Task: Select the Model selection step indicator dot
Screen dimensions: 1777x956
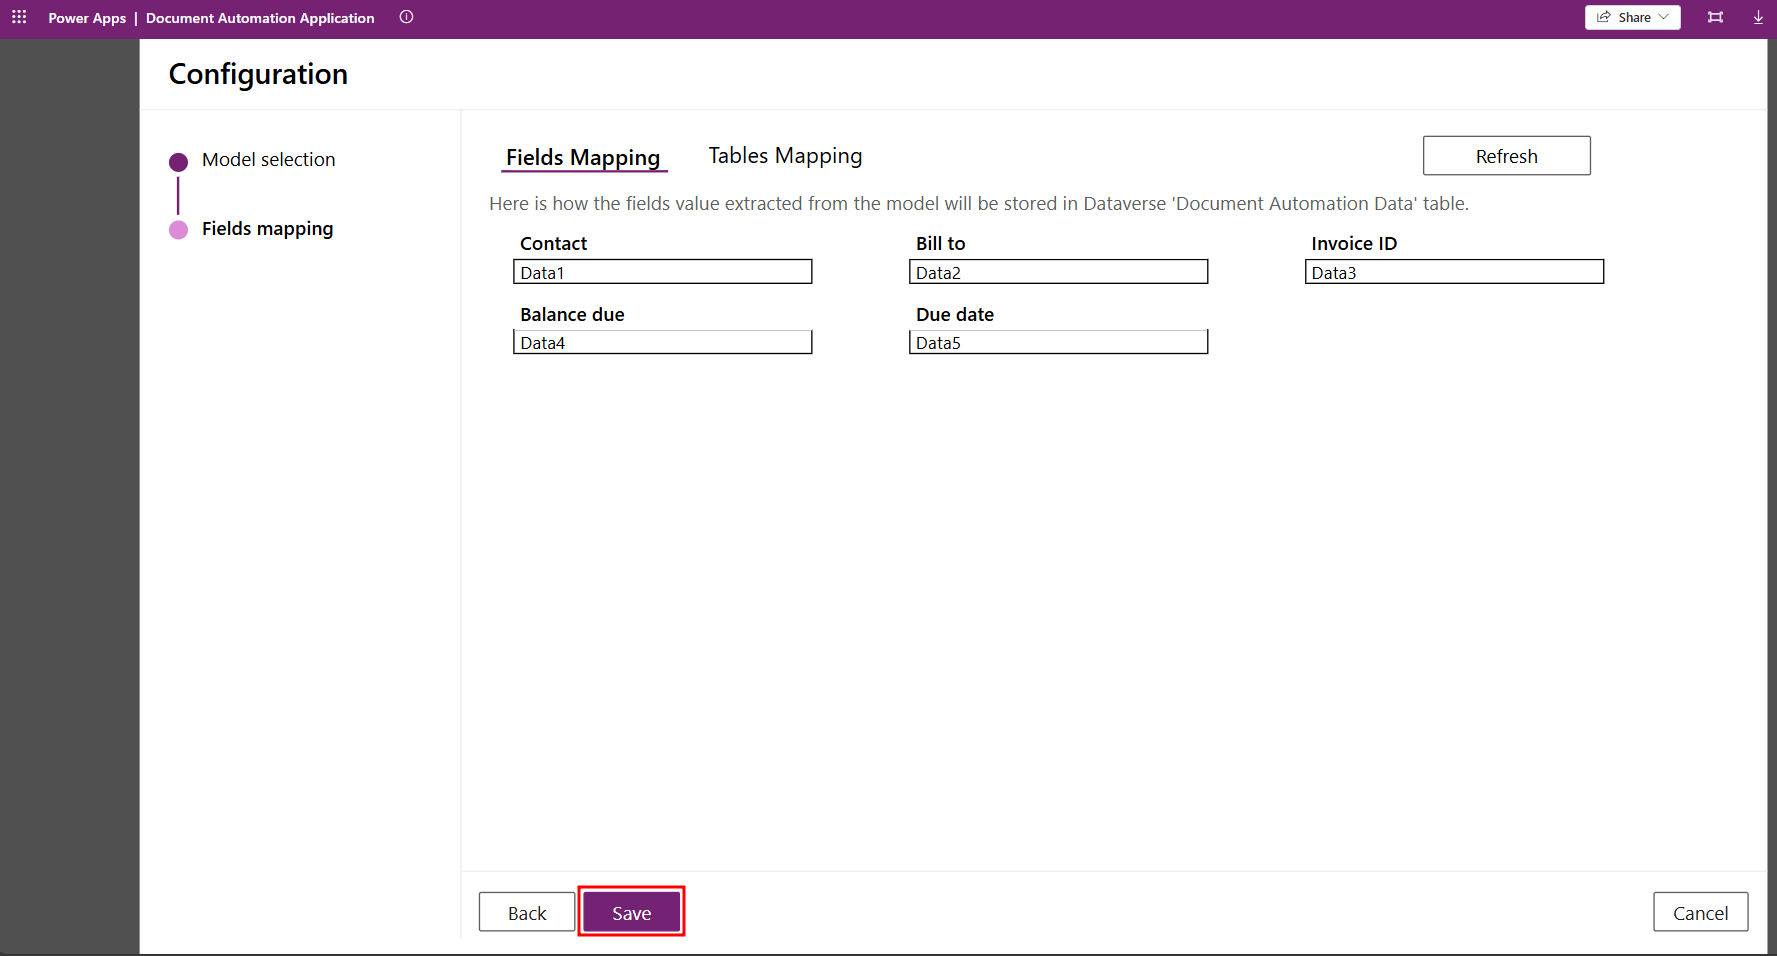Action: click(178, 160)
